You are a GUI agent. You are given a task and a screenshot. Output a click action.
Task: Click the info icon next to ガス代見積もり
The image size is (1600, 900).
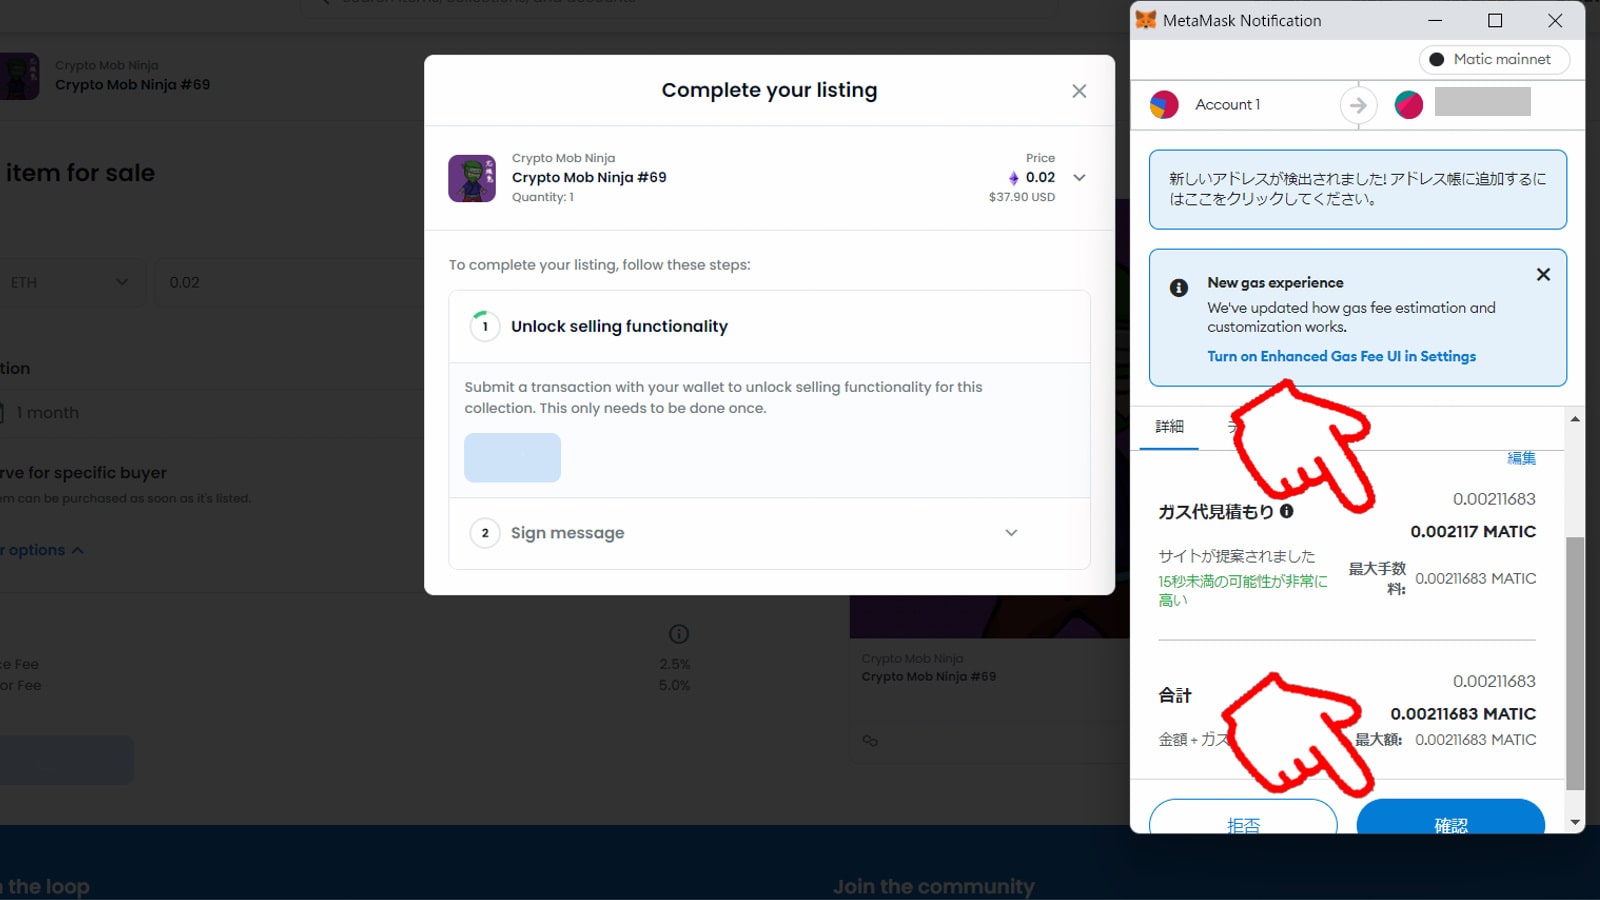[1287, 511]
